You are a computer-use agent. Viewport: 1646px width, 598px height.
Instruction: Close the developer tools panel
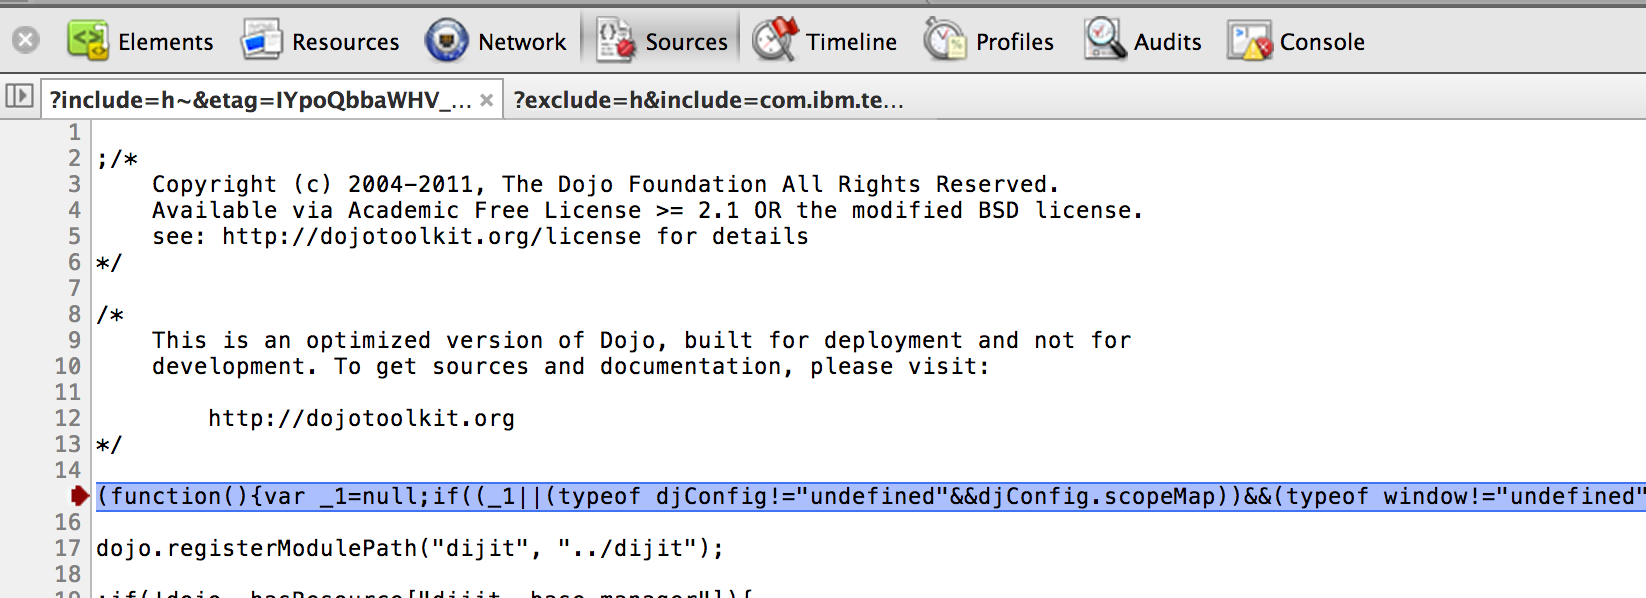26,40
